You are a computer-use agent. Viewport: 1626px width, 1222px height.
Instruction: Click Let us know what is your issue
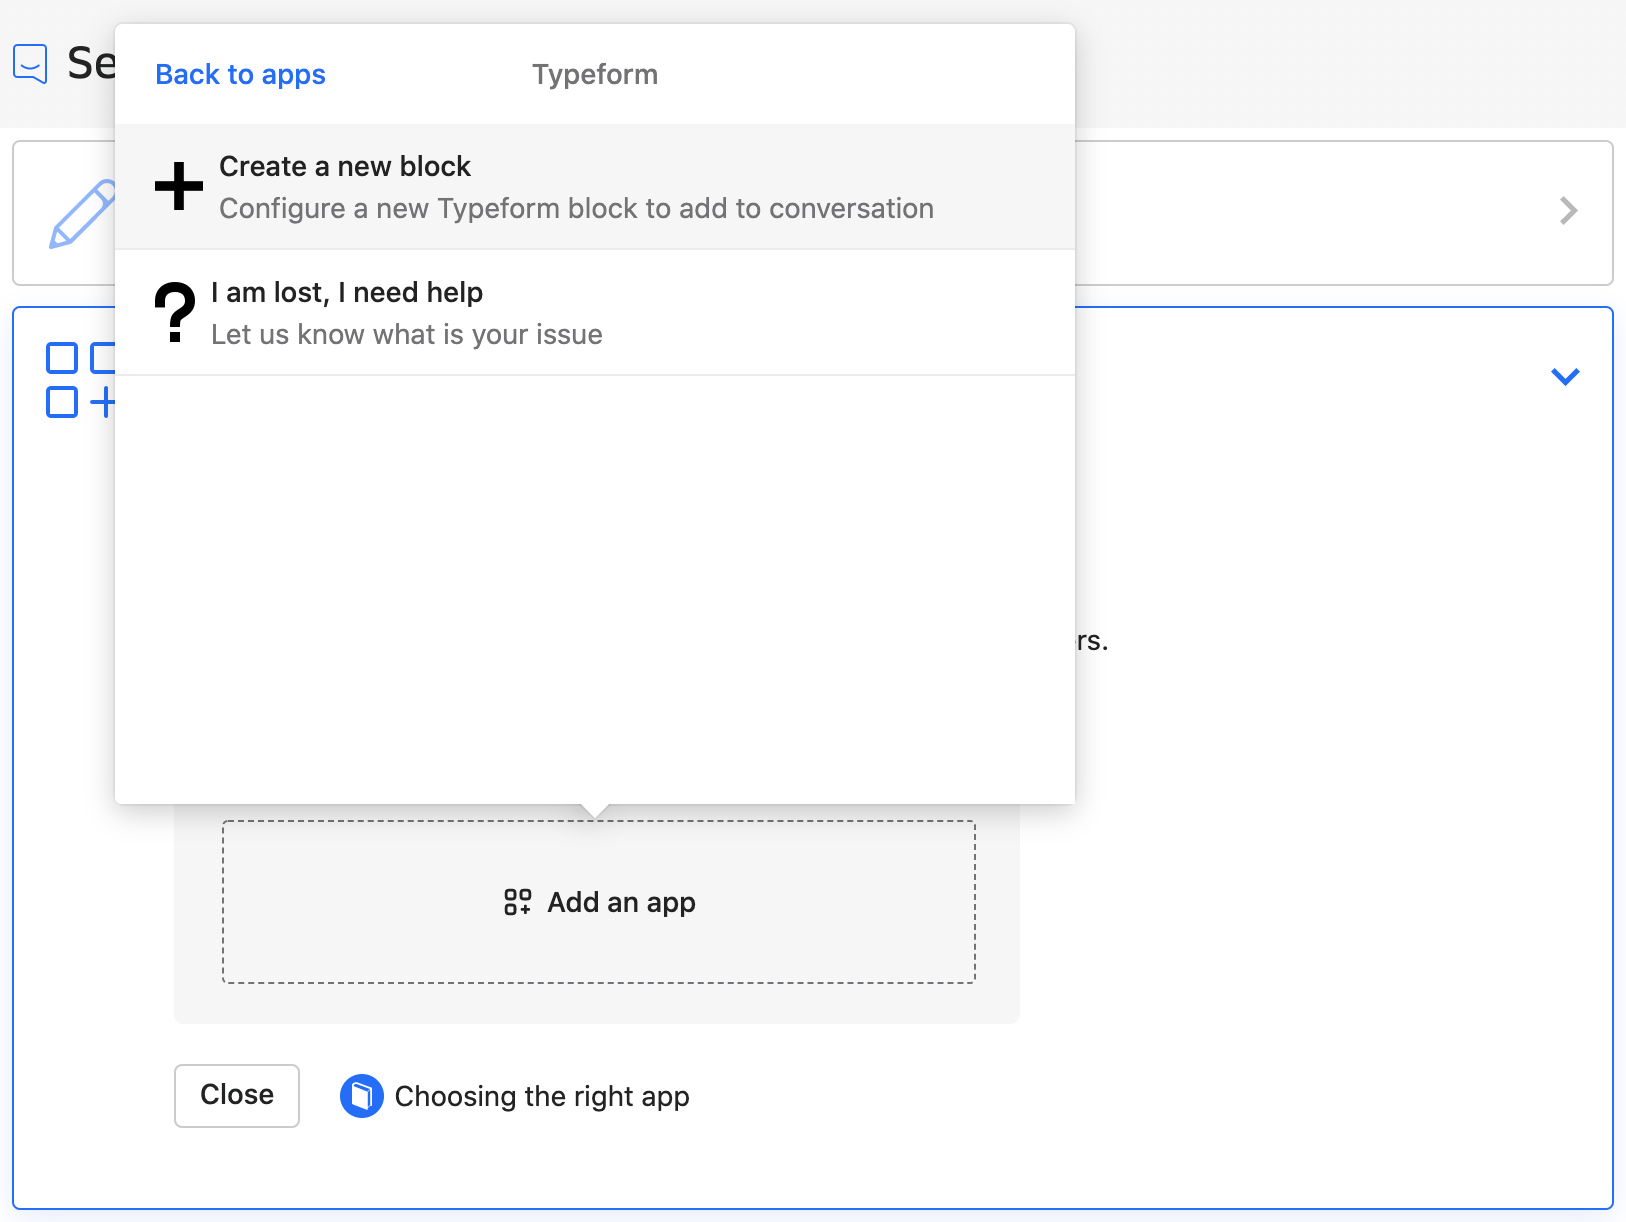pyautogui.click(x=407, y=334)
